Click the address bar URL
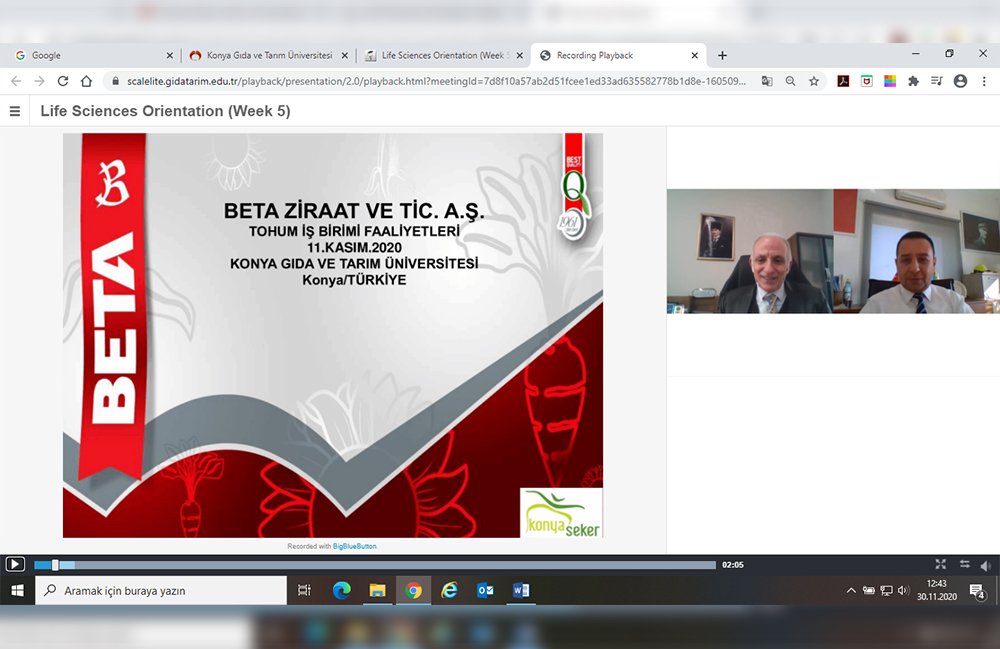Viewport: 1000px width, 649px height. (430, 81)
